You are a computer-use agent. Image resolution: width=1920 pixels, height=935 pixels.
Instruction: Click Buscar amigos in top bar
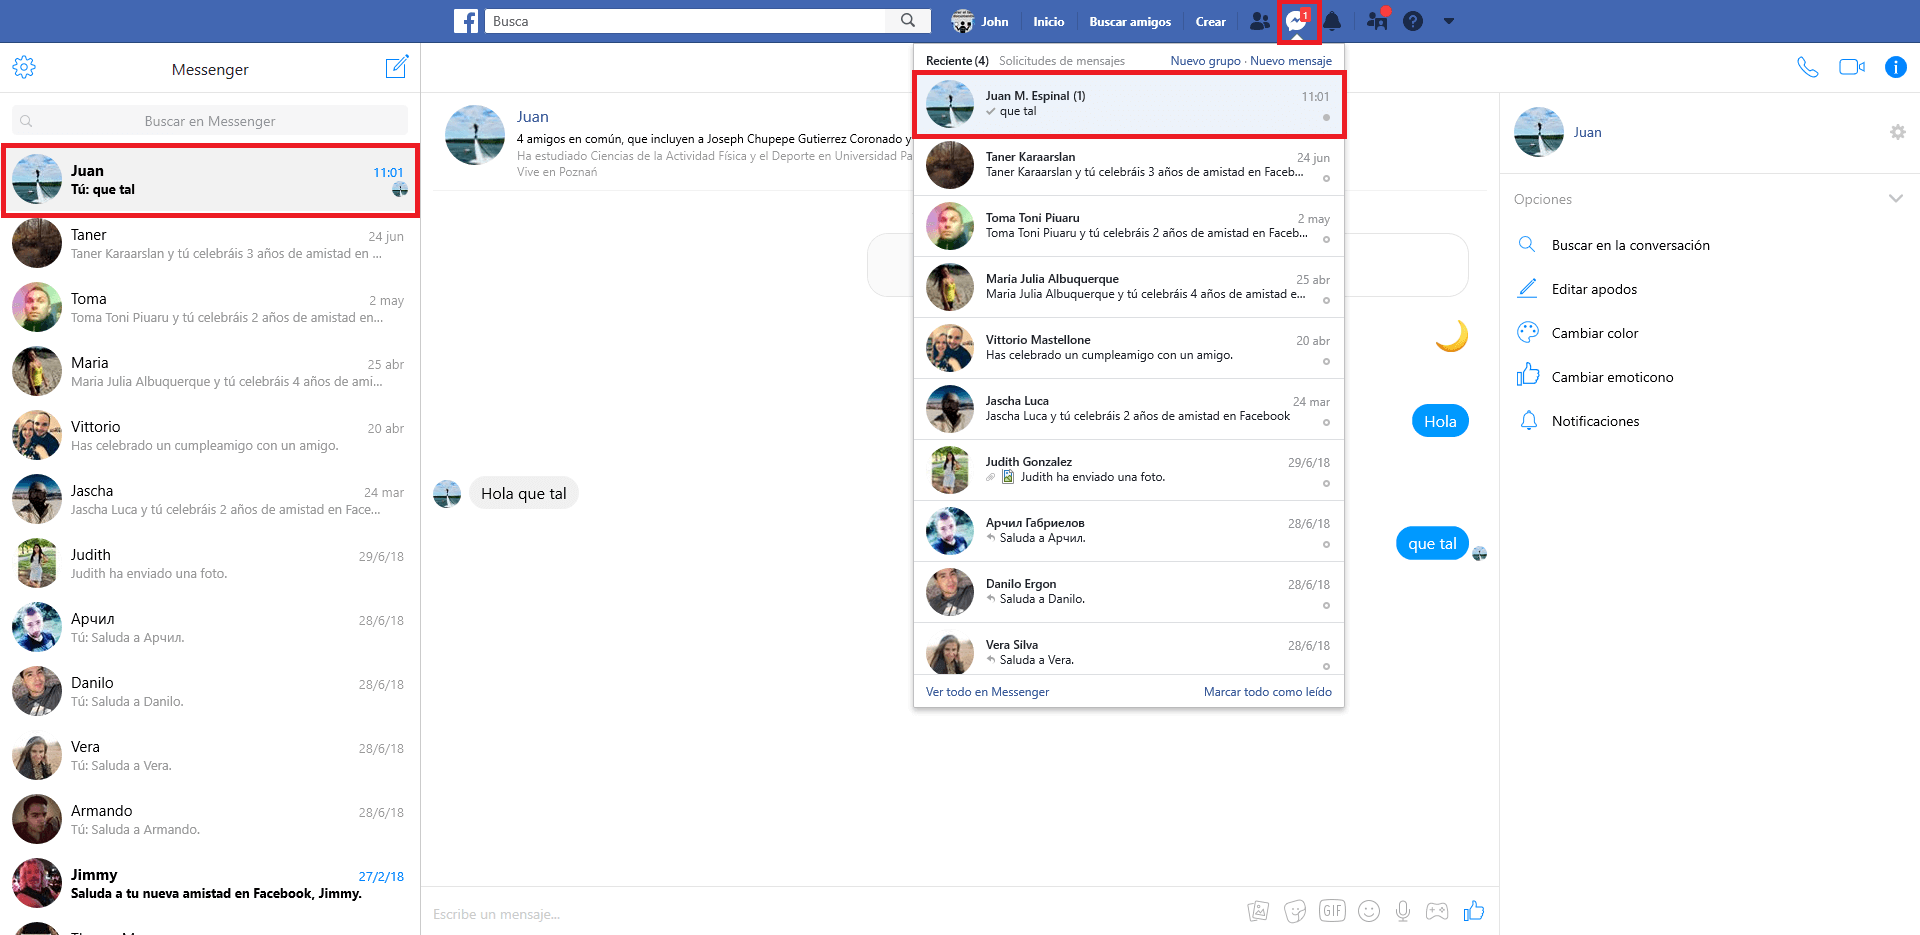[1130, 21]
